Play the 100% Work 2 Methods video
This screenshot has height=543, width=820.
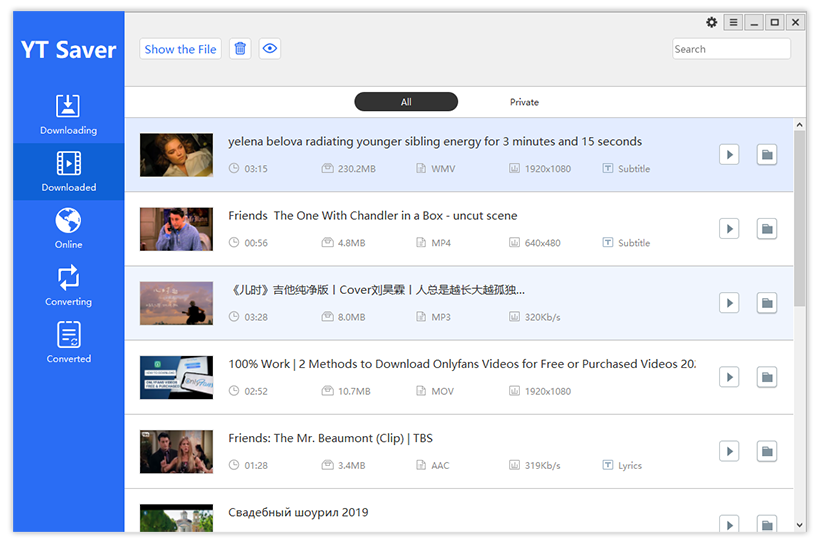(x=729, y=377)
